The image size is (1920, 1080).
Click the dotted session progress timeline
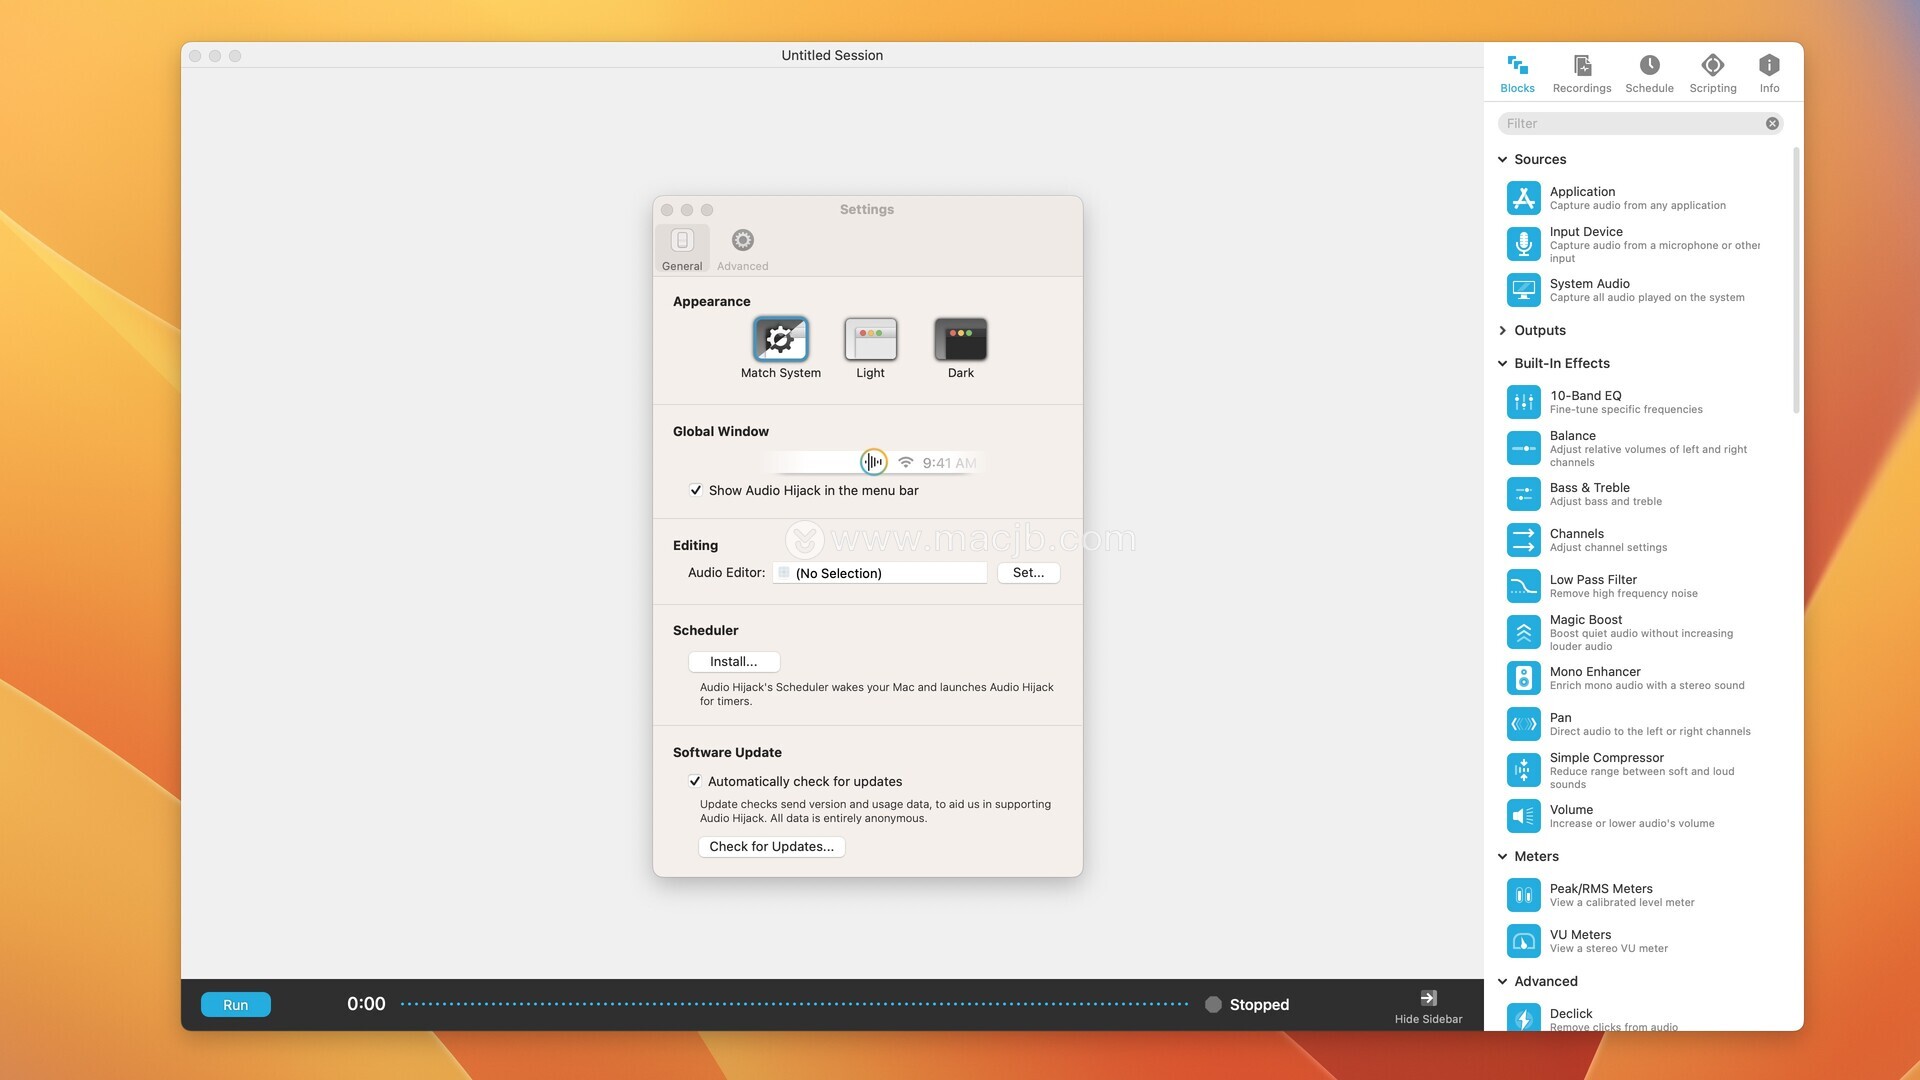(794, 1004)
